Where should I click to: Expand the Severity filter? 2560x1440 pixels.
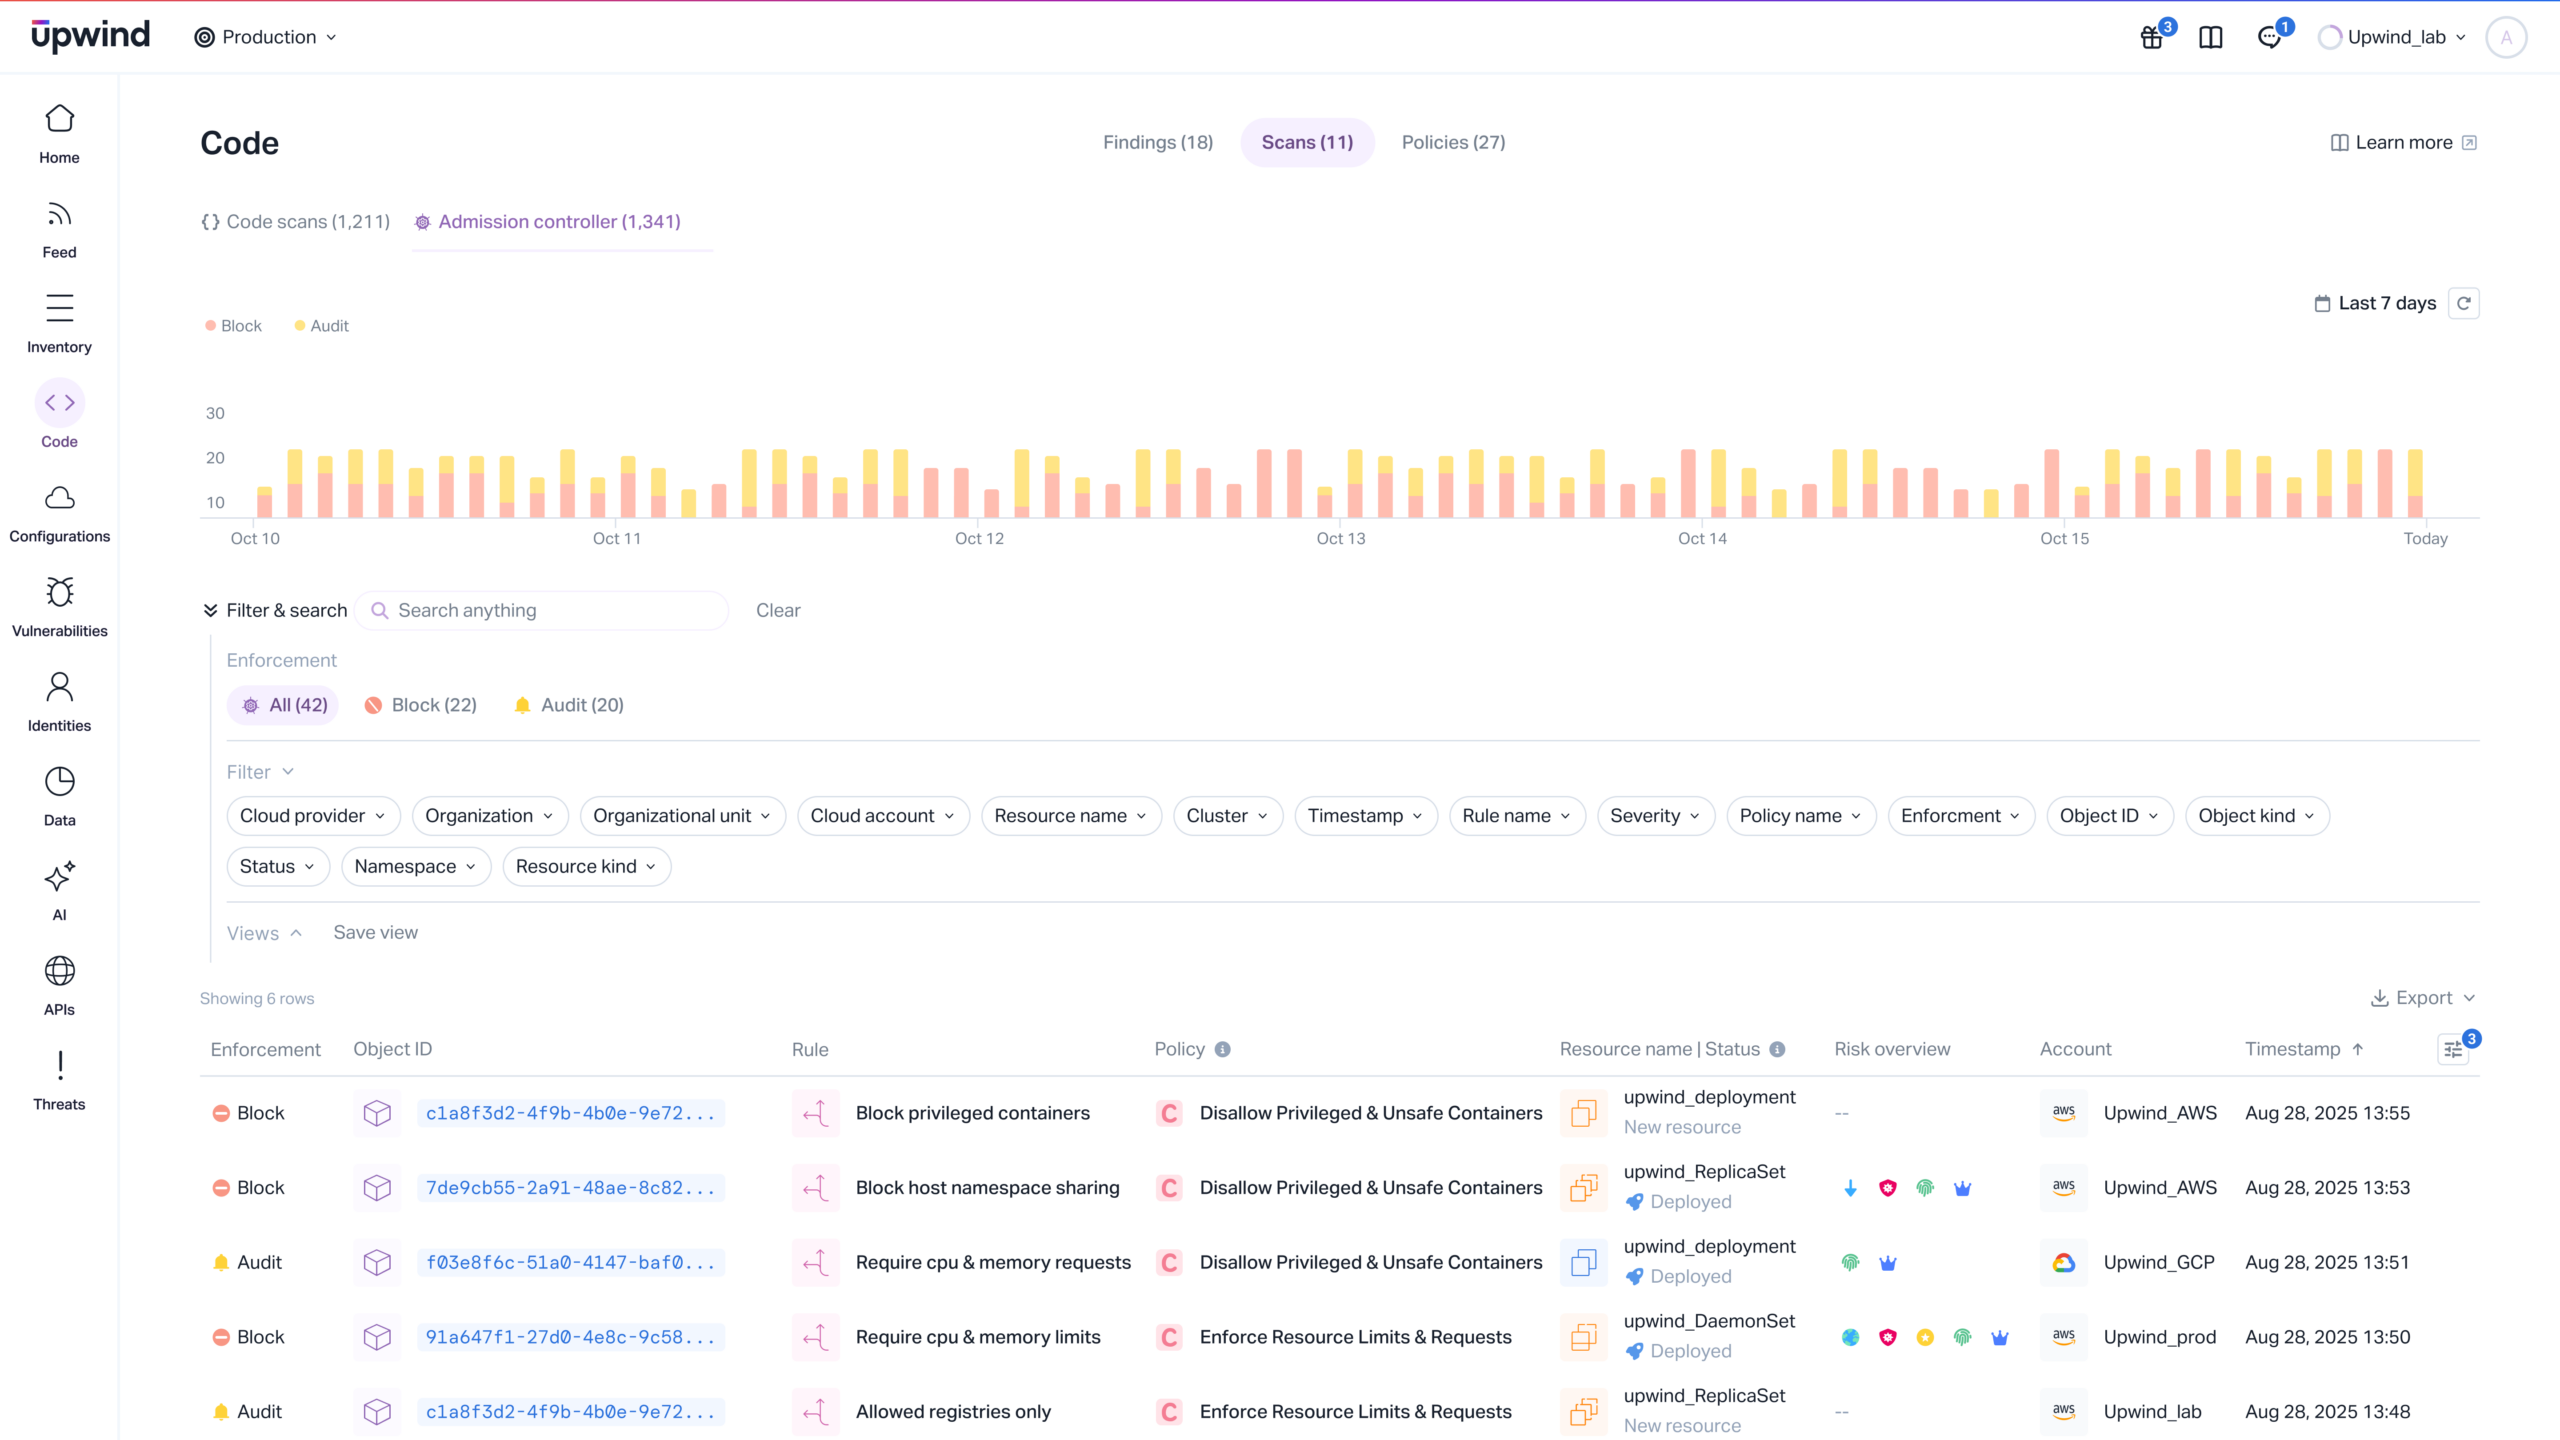(1654, 815)
